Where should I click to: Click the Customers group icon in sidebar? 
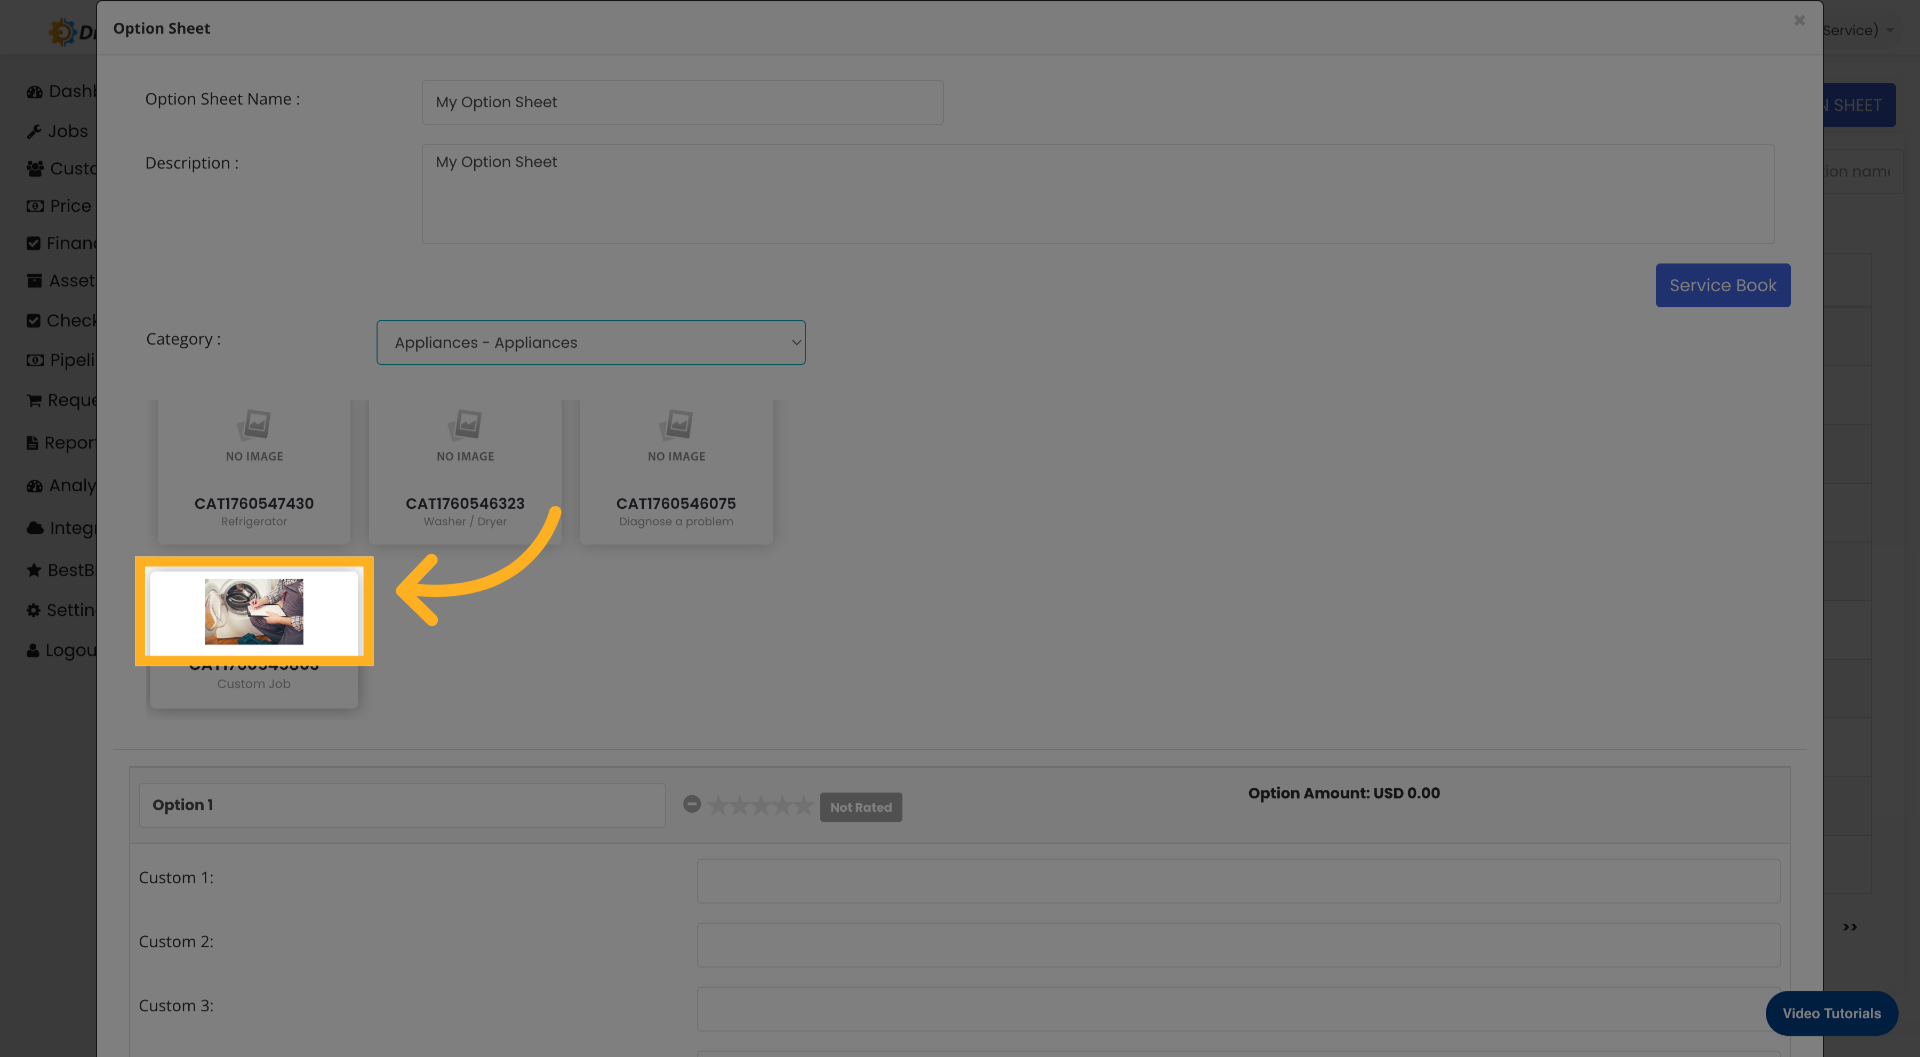pyautogui.click(x=34, y=168)
